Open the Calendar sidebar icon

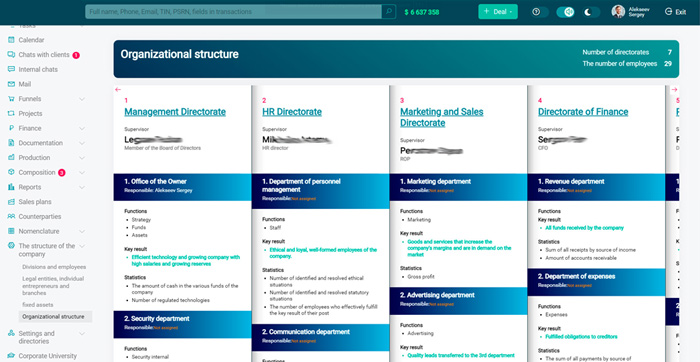pyautogui.click(x=11, y=40)
